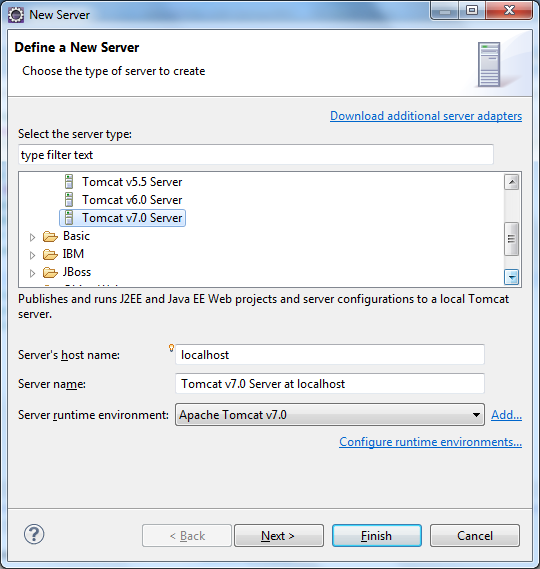Screen dimensions: 540x569
Task: Close the New Server dialog window
Action: (x=509, y=11)
